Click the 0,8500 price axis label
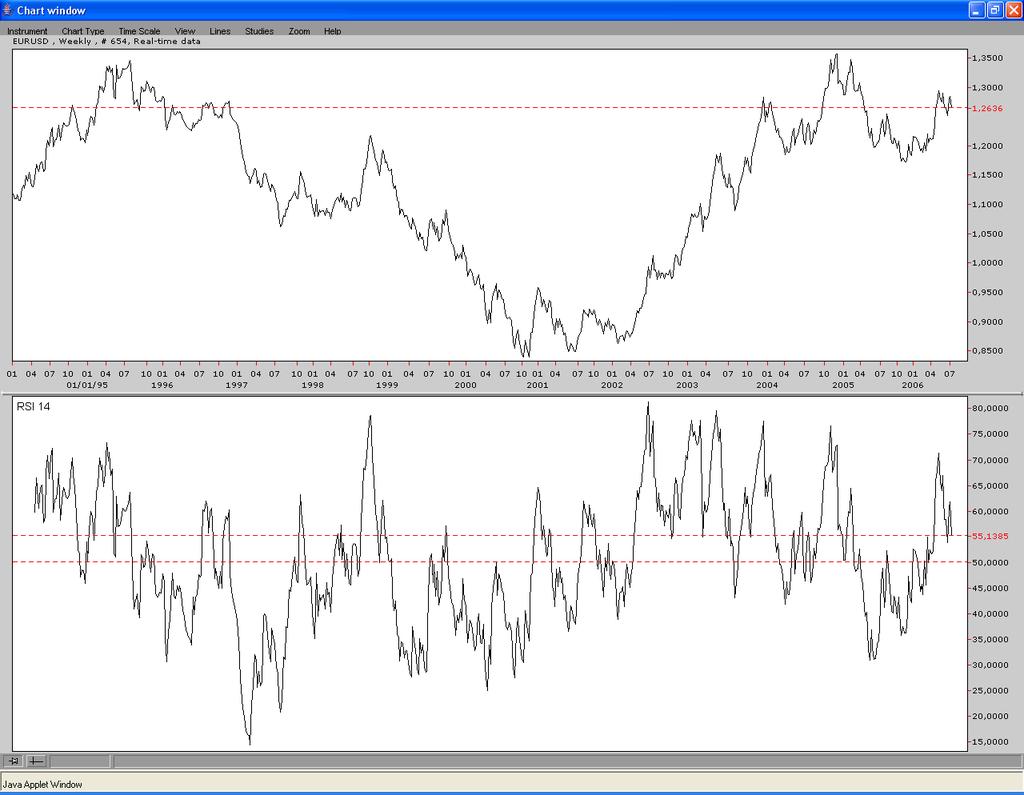Image resolution: width=1024 pixels, height=795 pixels. tap(987, 351)
